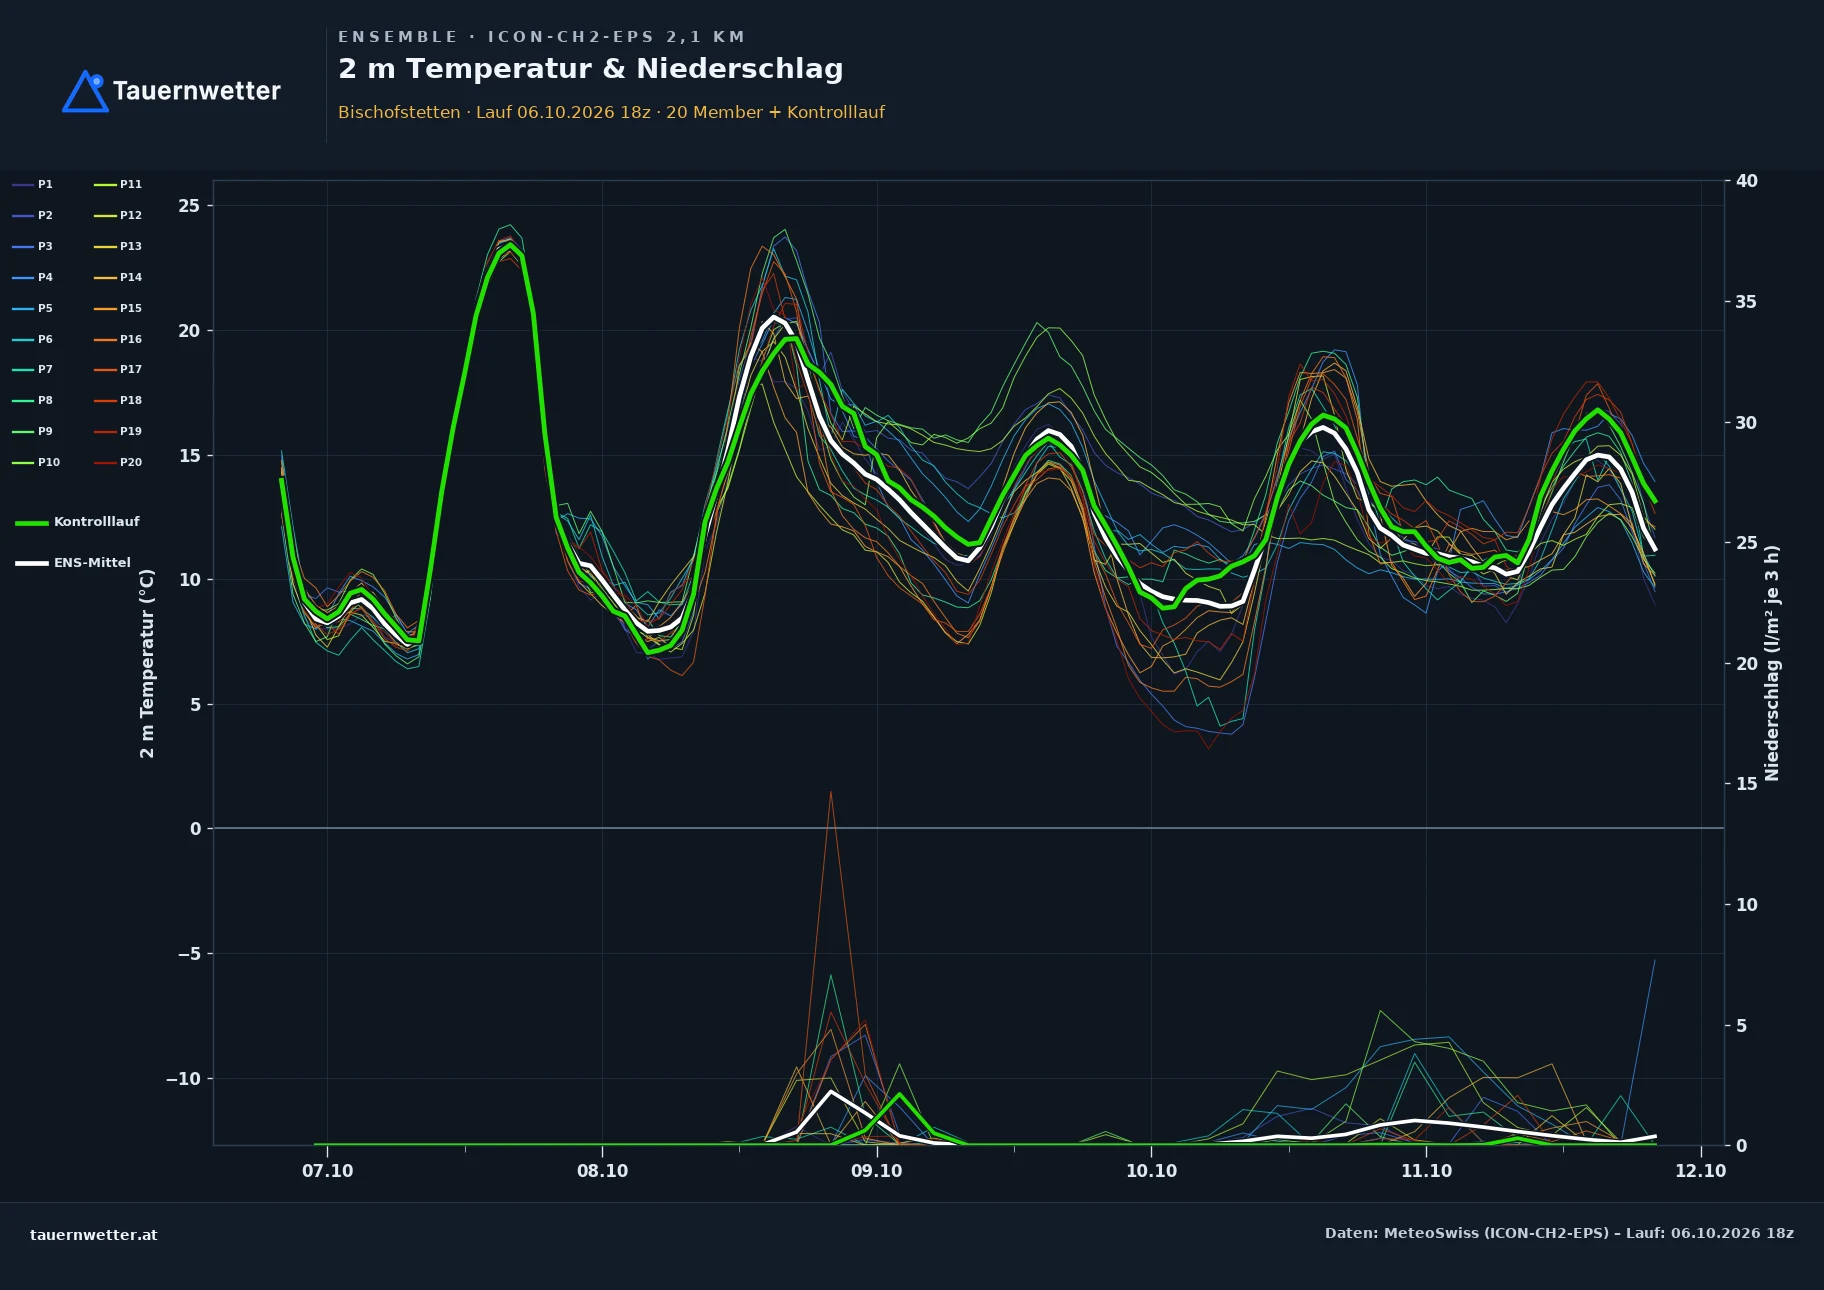Image resolution: width=1824 pixels, height=1290 pixels.
Task: Select the P8 legend entry
Action: [x=32, y=400]
